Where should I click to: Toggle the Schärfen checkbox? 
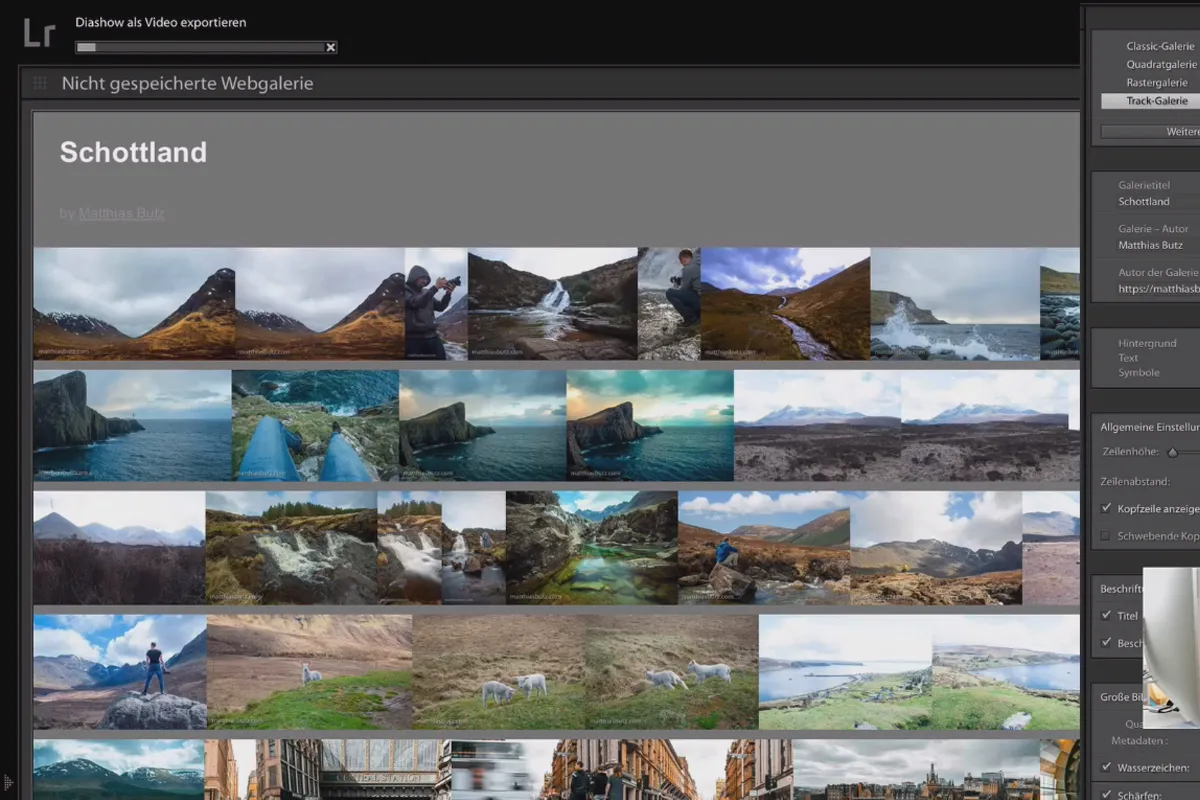click(1106, 795)
